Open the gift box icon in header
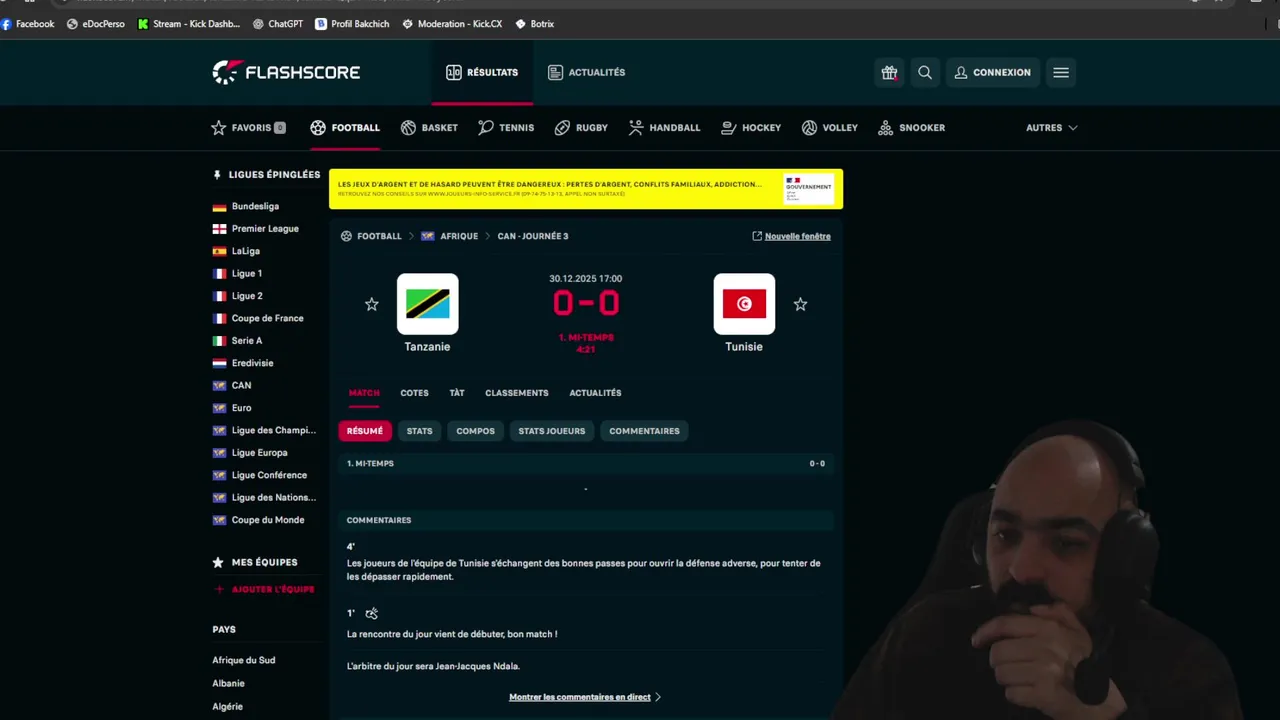This screenshot has height=720, width=1280. tap(889, 72)
